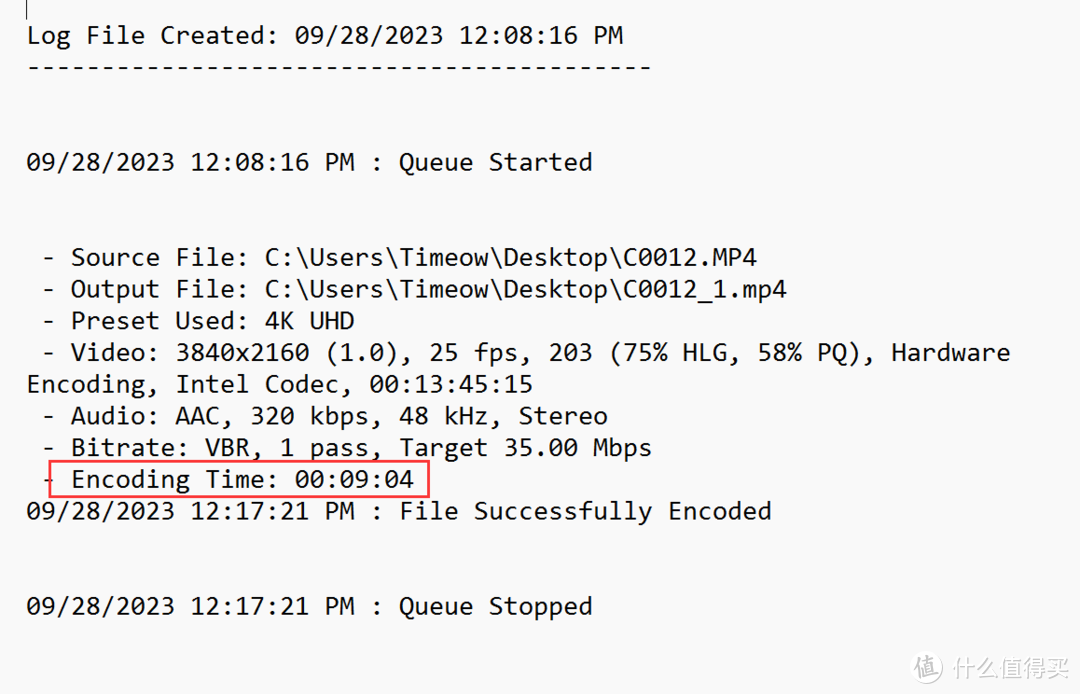The height and width of the screenshot is (694, 1080).
Task: Click the Hardware word at line end
Action: click(951, 353)
